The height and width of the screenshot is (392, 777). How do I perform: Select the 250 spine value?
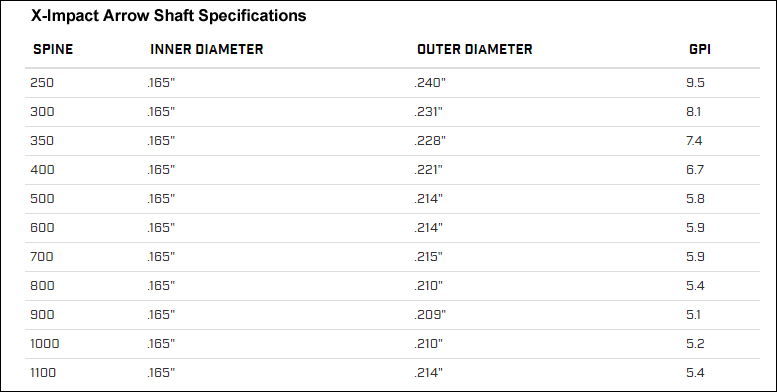click(42, 83)
